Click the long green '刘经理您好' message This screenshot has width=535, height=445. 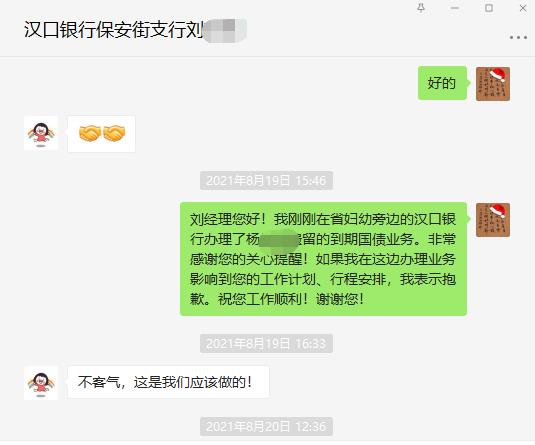coord(323,259)
